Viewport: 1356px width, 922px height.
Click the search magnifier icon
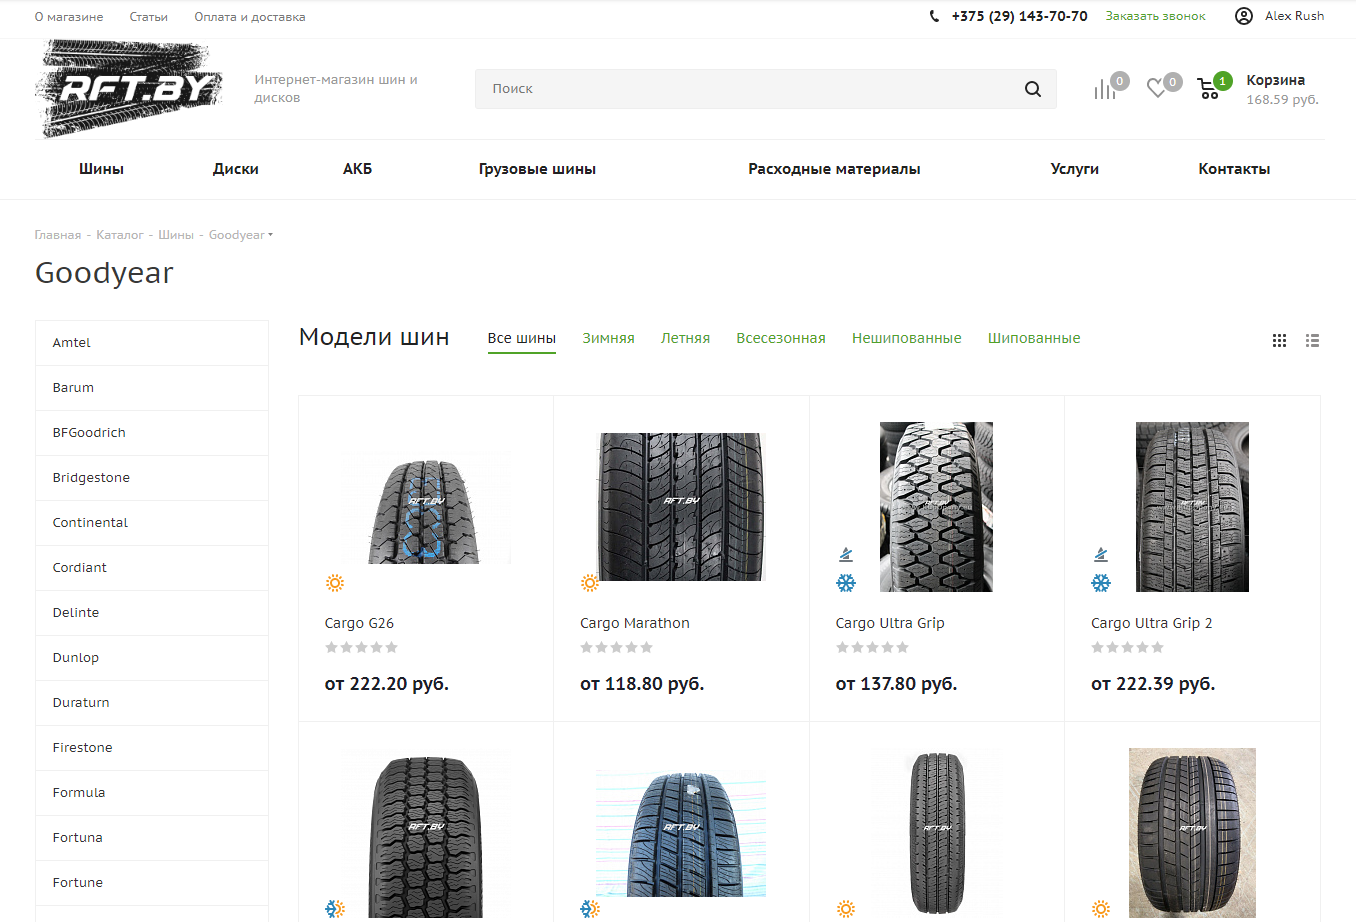point(1033,89)
